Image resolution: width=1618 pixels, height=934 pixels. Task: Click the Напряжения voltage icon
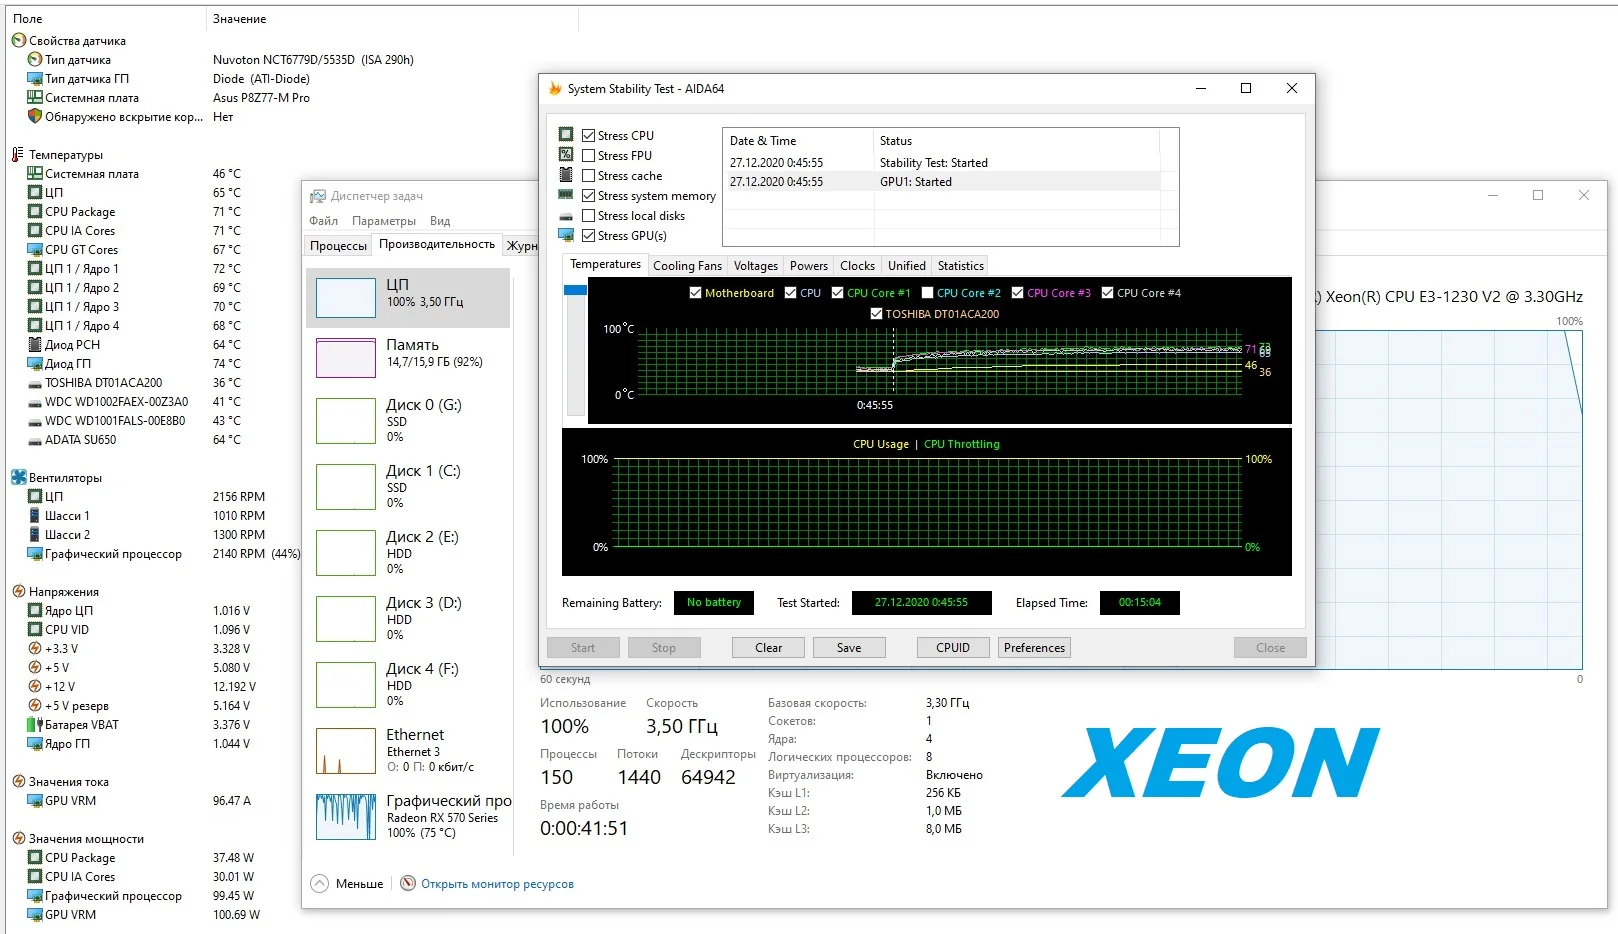coord(18,592)
